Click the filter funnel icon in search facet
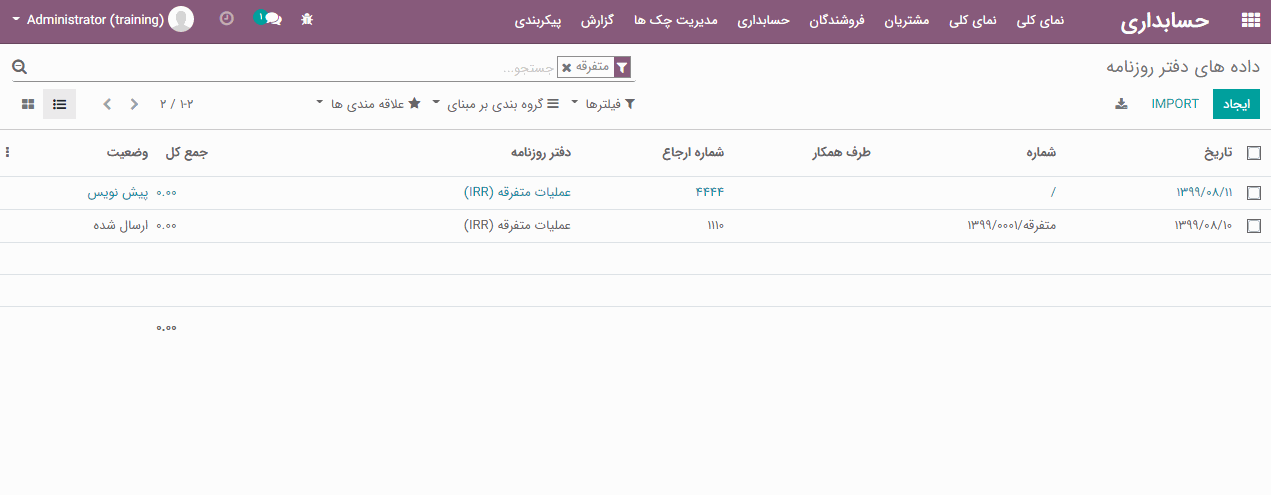This screenshot has height=495, width=1271. click(x=623, y=67)
